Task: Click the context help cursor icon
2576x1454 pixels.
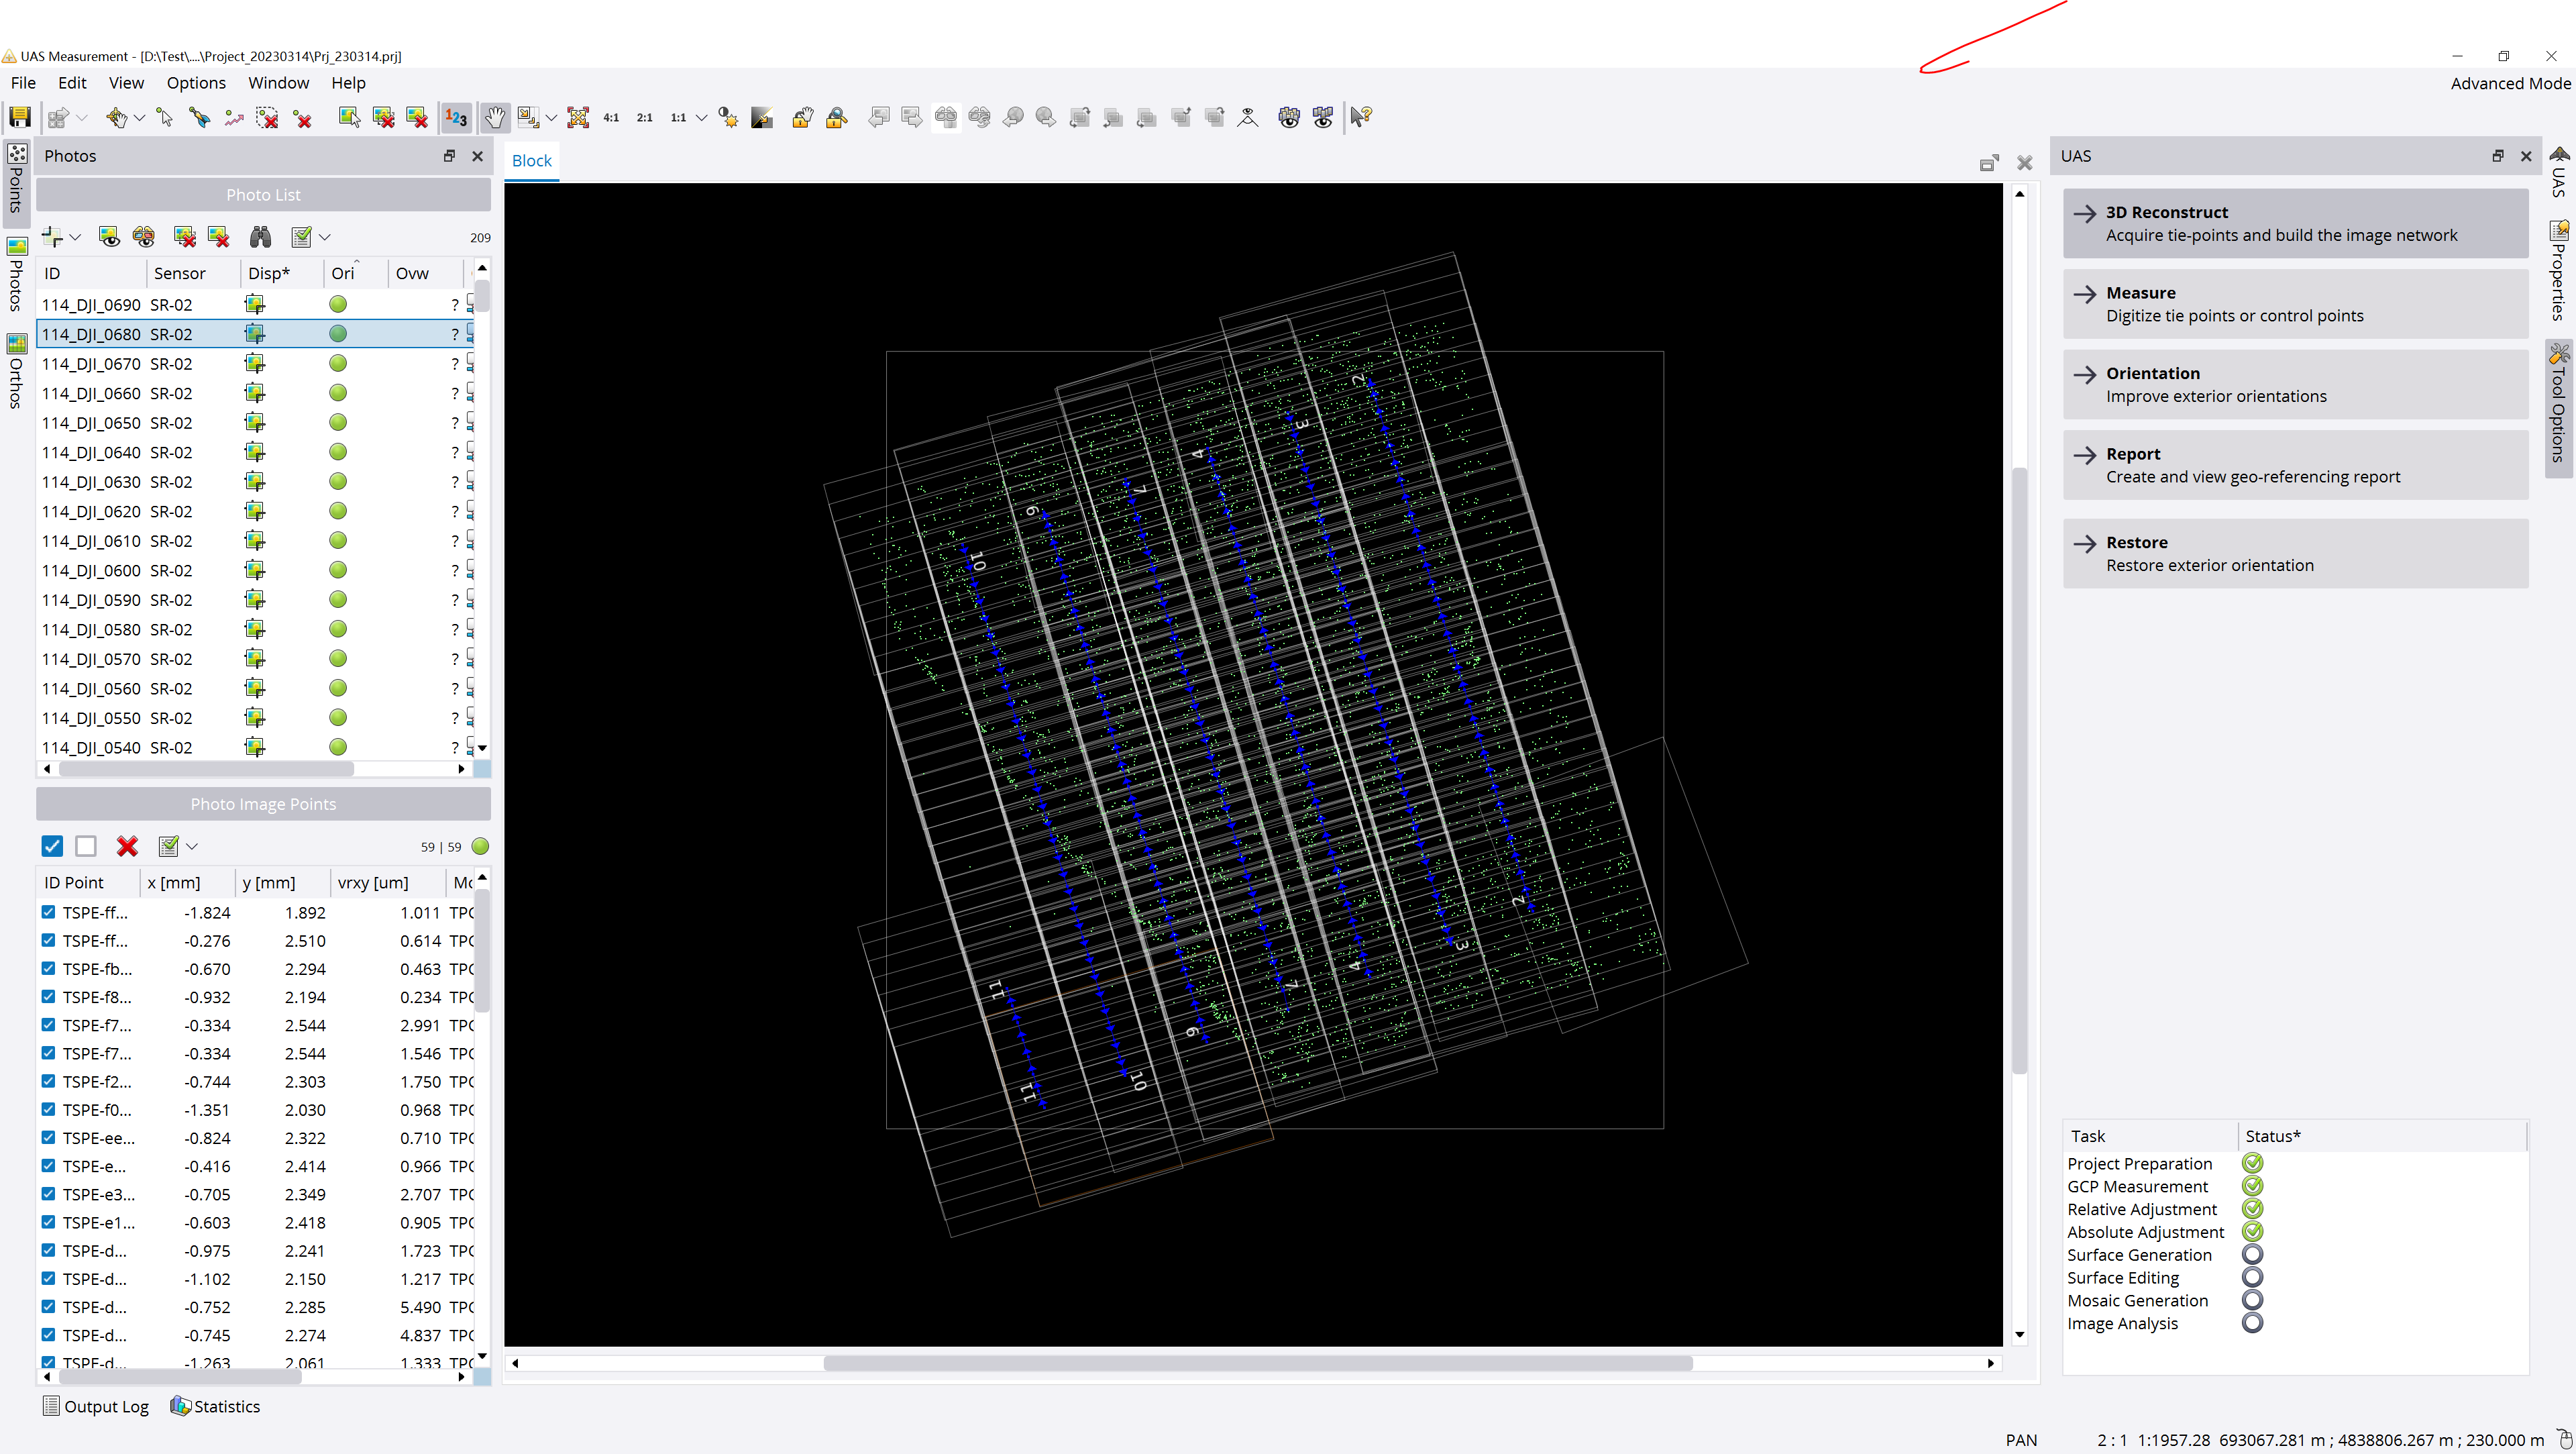Action: tap(1360, 117)
